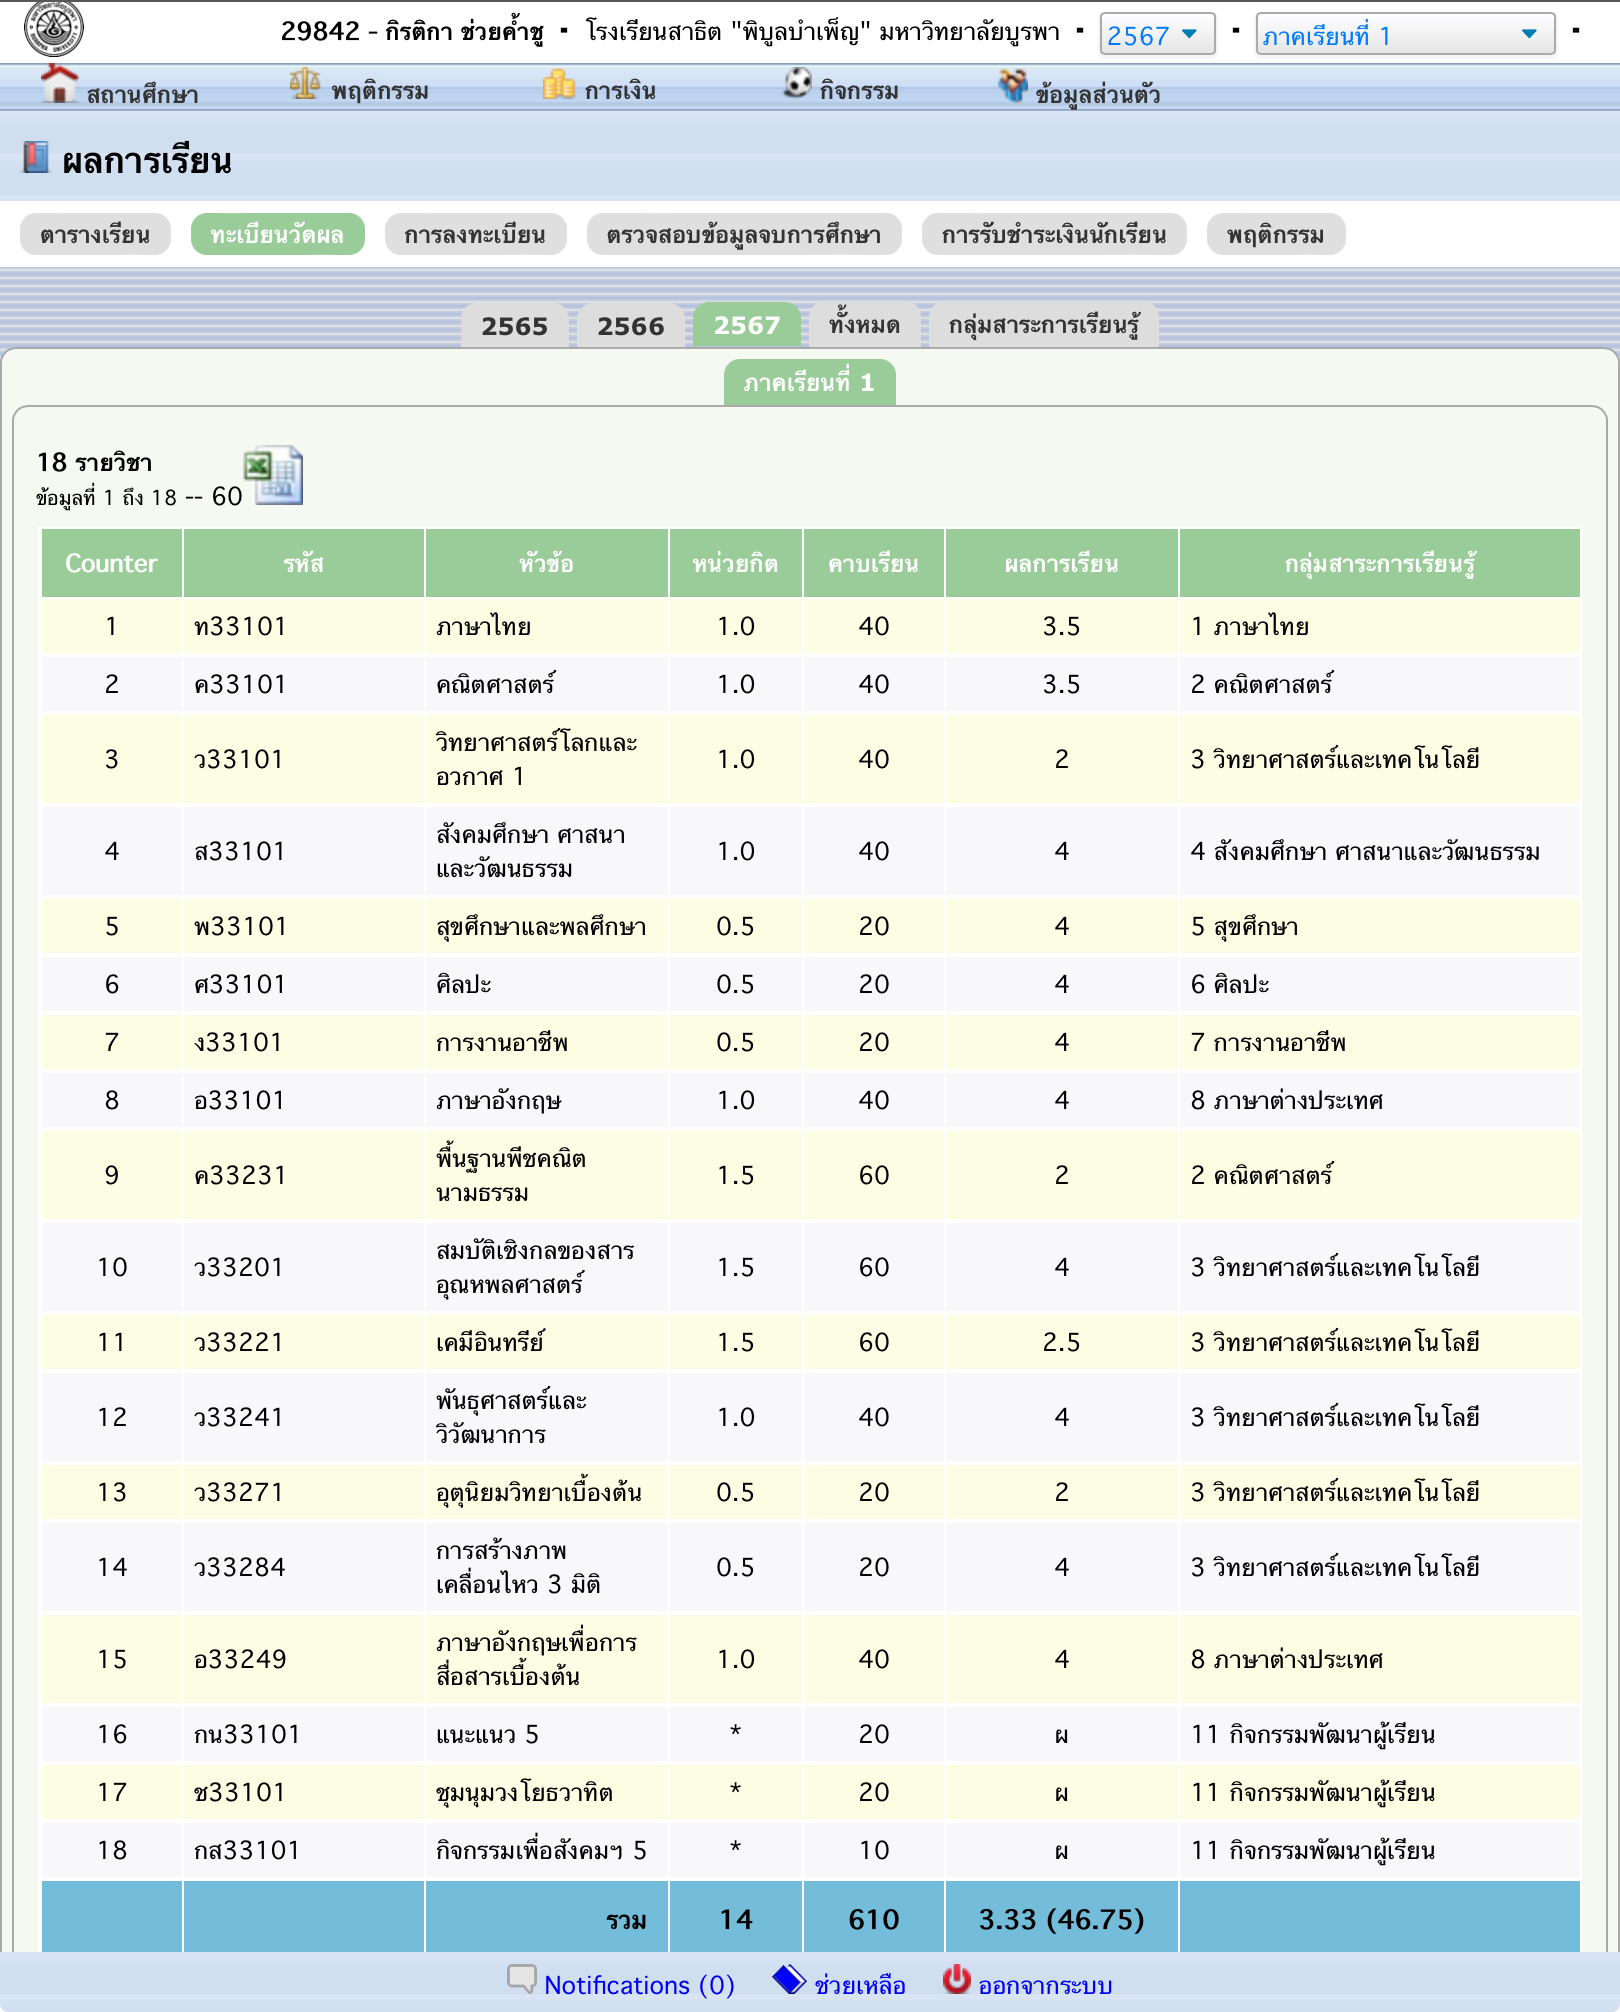Click subject ภาษาอังกฤษ
Screen dimensions: 1620x2012
[499, 1100]
